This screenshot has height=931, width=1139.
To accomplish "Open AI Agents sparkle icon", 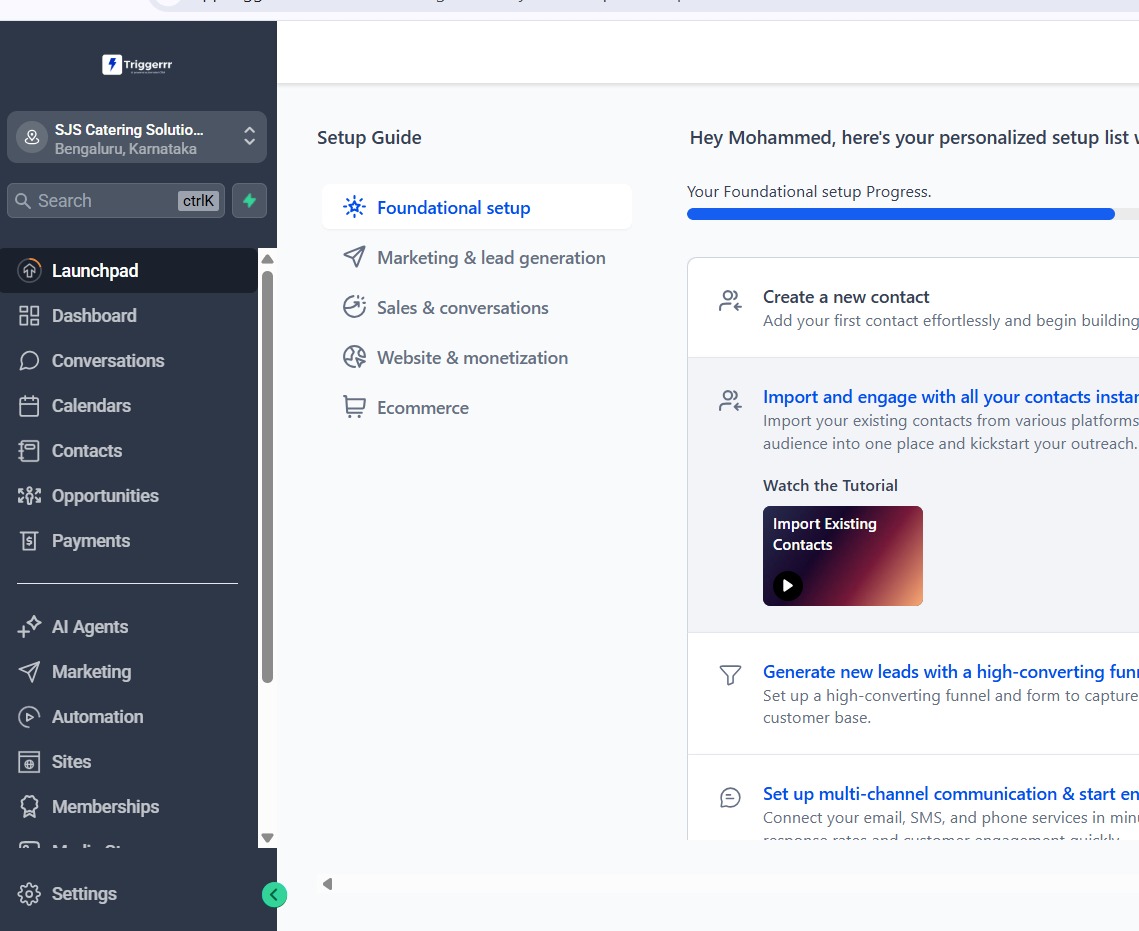I will point(29,627).
